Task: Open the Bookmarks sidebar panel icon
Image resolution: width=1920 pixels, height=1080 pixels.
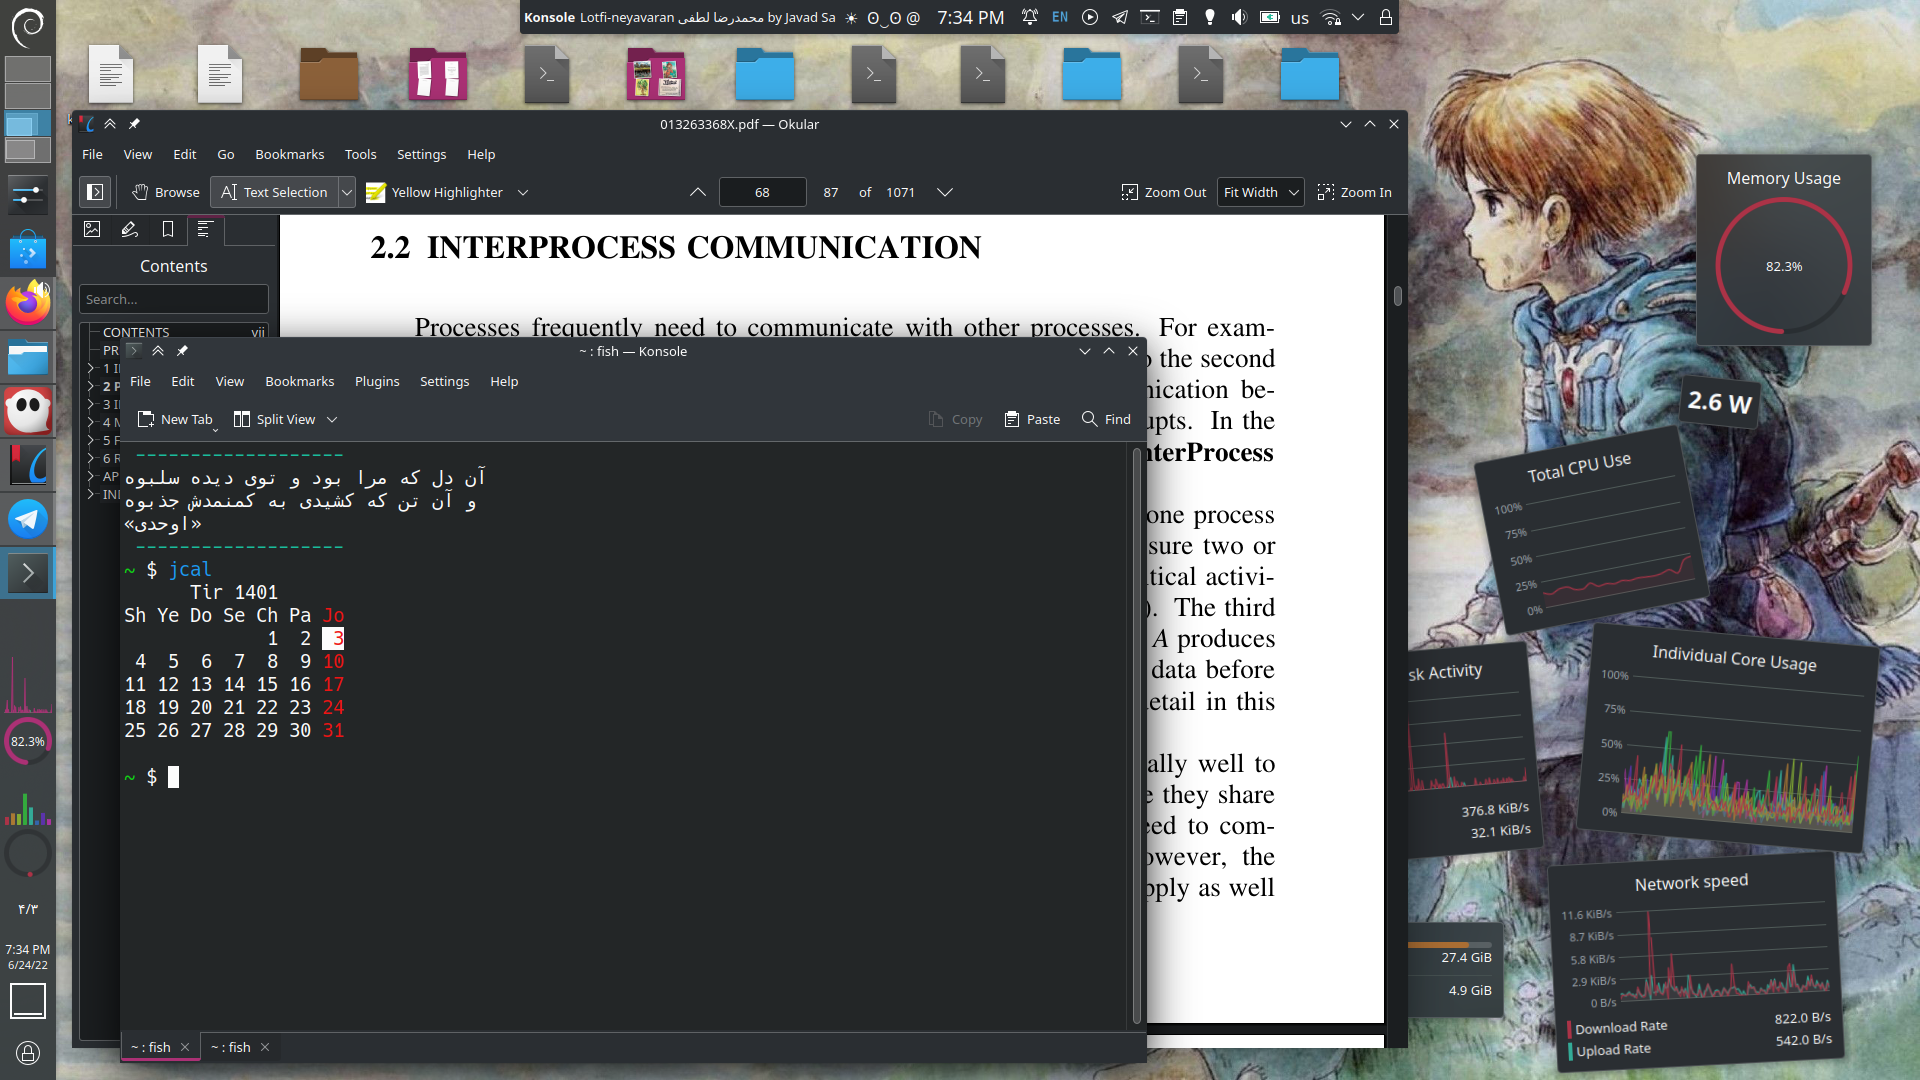Action: 168,230
